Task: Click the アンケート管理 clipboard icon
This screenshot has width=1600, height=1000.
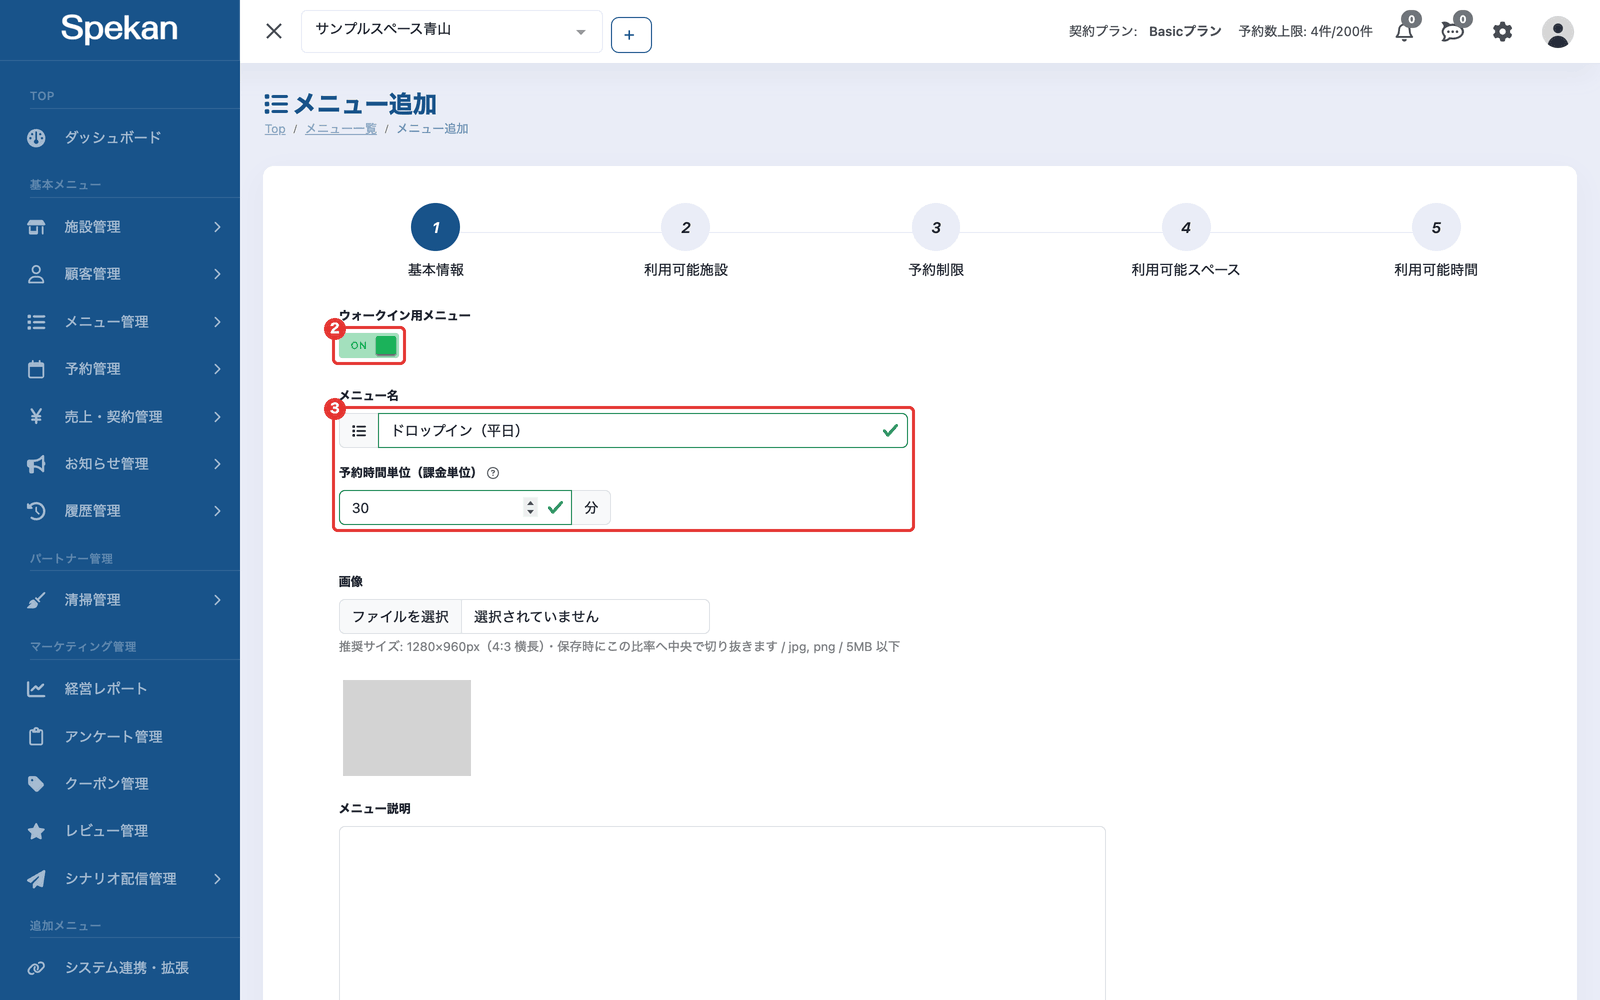Action: tap(36, 737)
